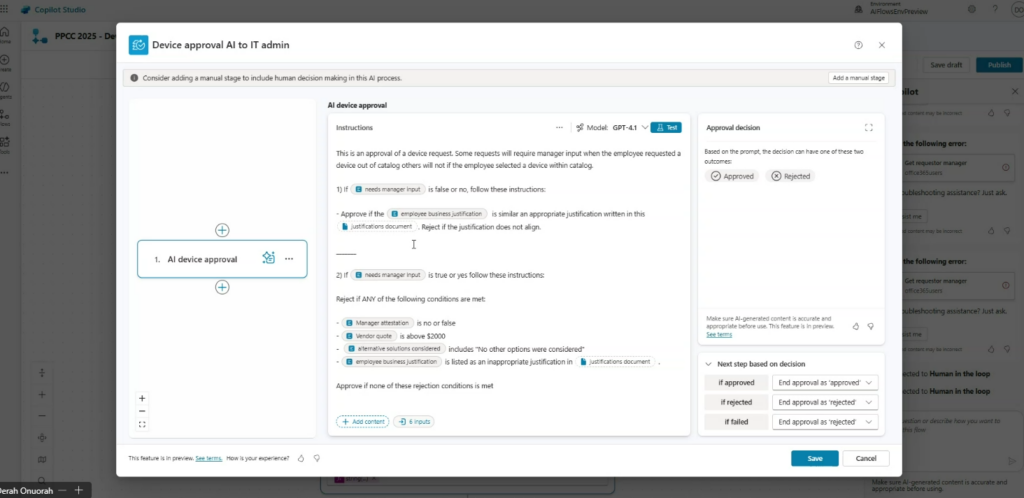The height and width of the screenshot is (498, 1024).
Task: Open Tools in the left sidebar
Action: coord(4,145)
